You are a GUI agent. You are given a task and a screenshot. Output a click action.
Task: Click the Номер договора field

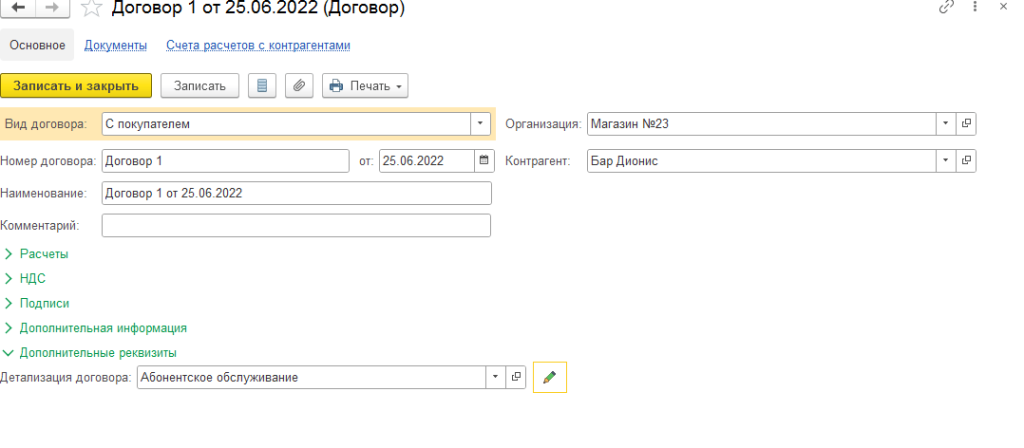click(225, 161)
